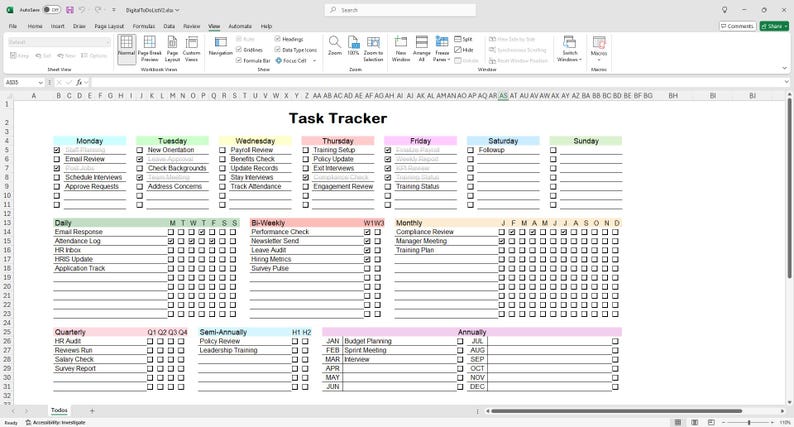Click Normal view icon in status bar
This screenshot has width=794, height=427.
(x=678, y=422)
